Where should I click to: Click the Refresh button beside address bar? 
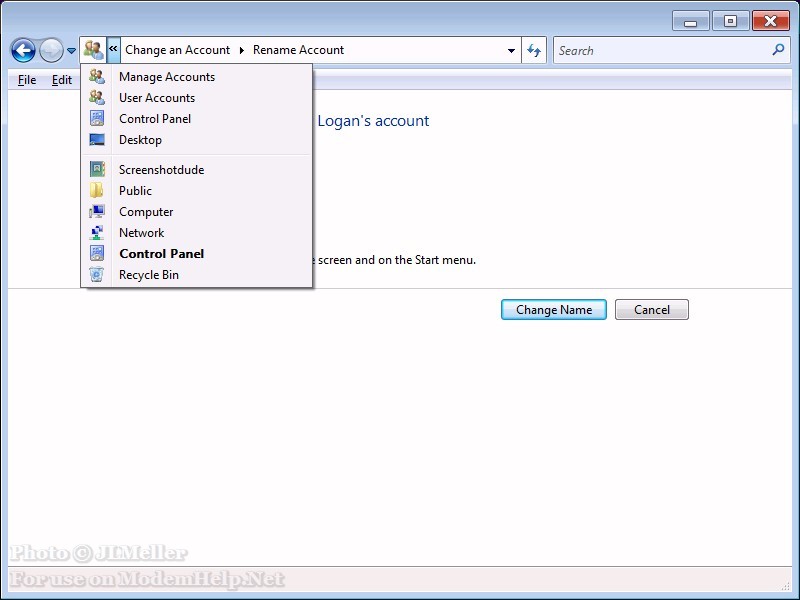(534, 50)
